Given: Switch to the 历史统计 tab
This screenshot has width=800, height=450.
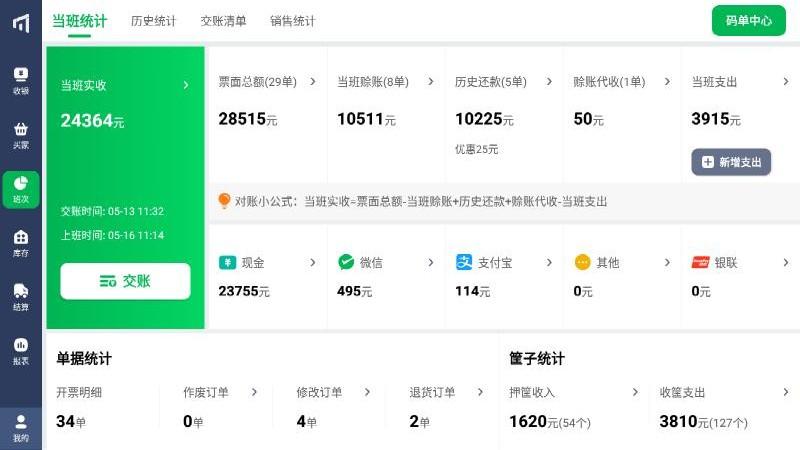Looking at the screenshot, I should click(153, 21).
